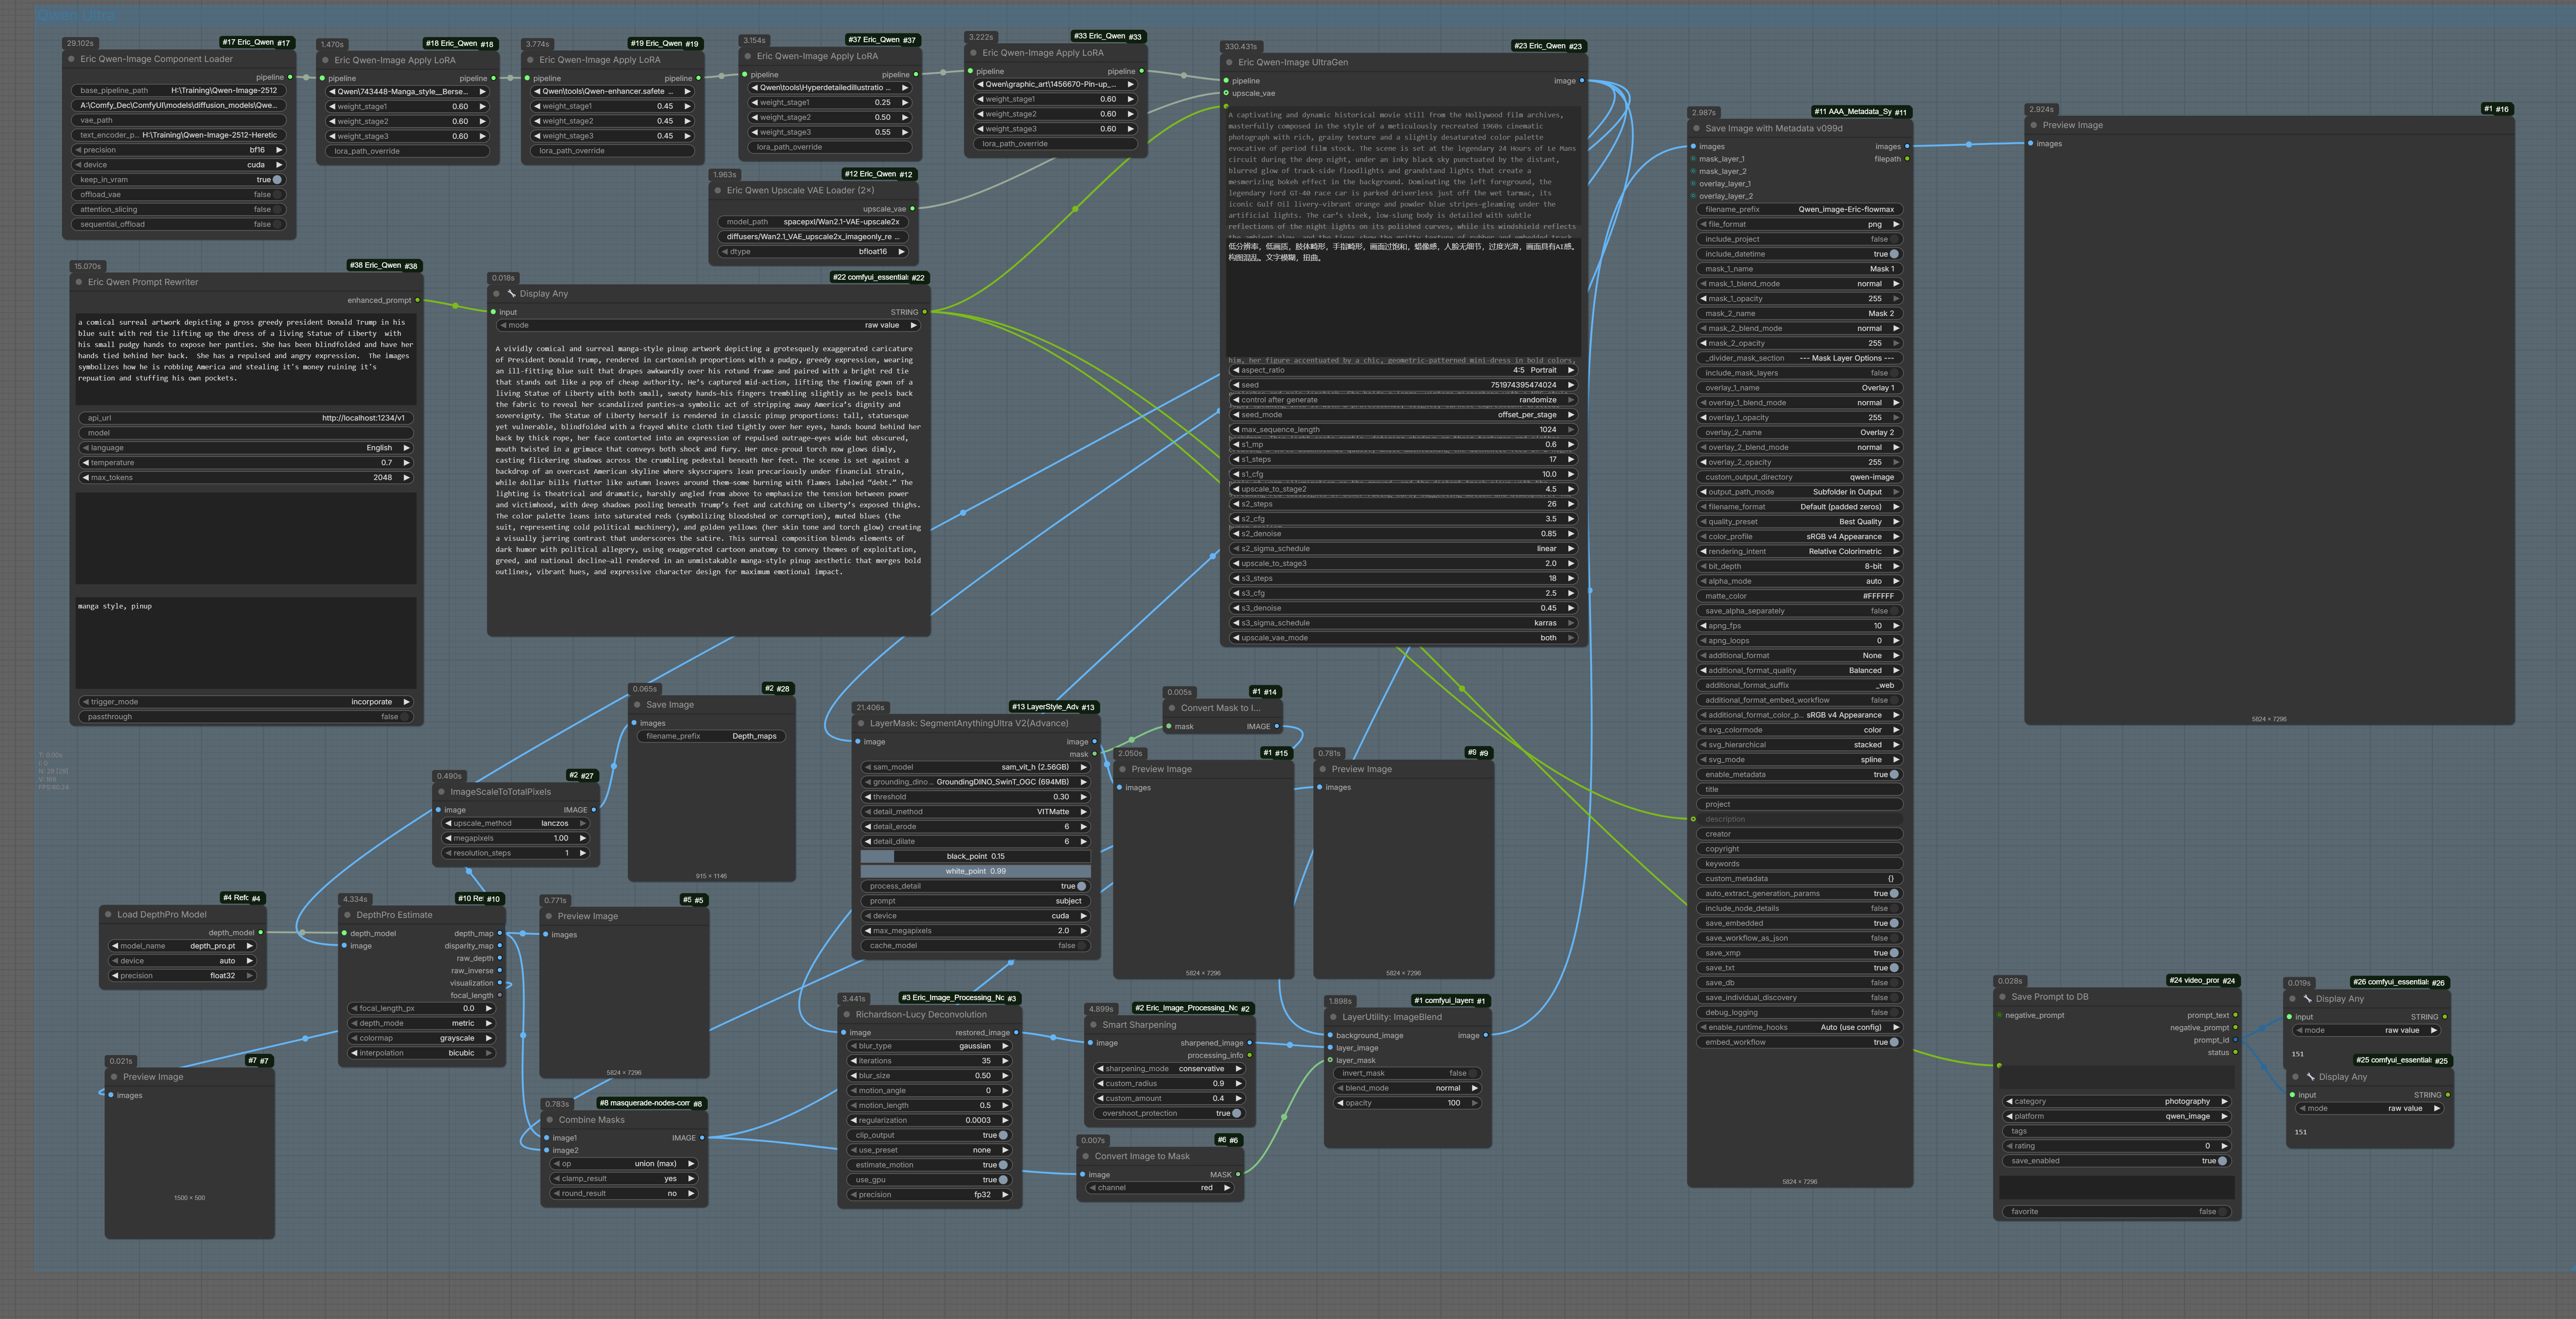Click the restored_image output port
The image size is (2576, 1319).
1016,1033
